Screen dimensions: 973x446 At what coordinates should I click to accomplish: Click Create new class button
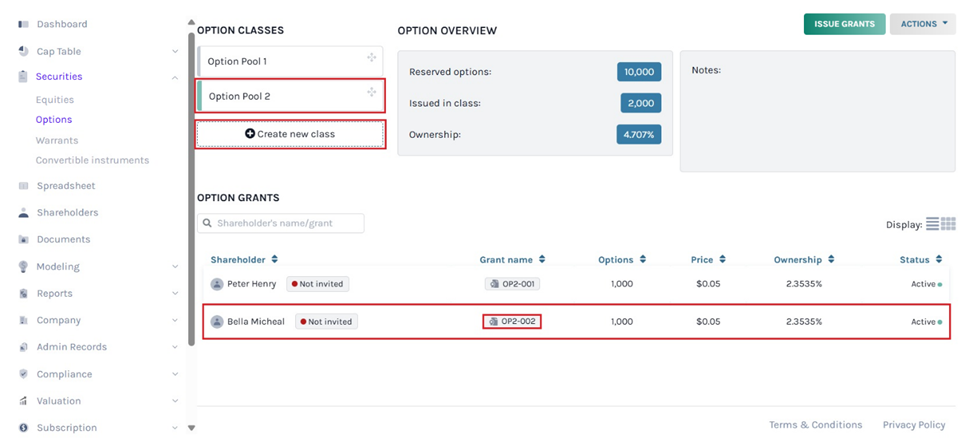coord(290,134)
